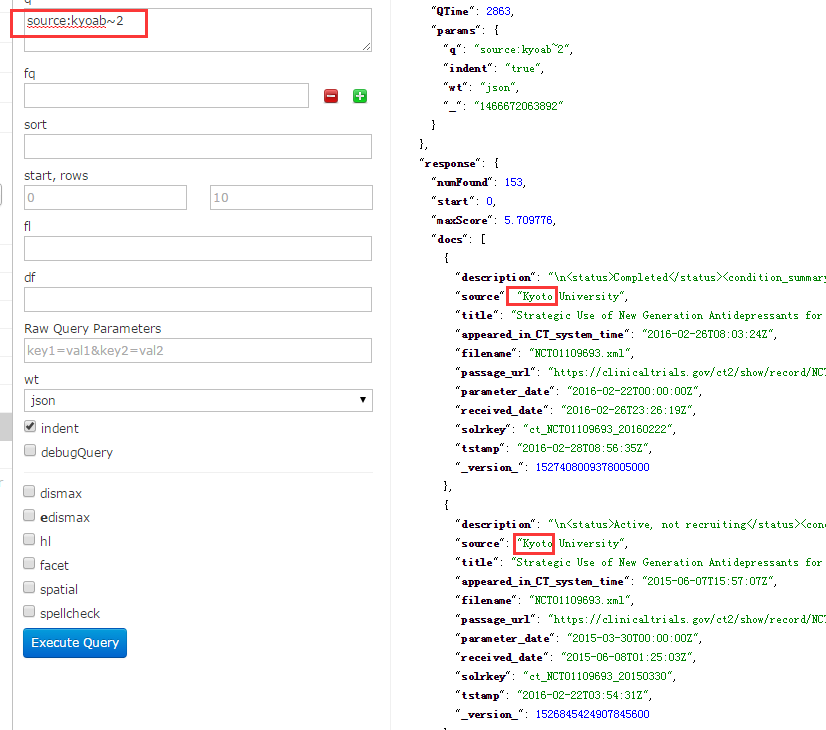Image resolution: width=826 pixels, height=730 pixels.
Task: Click the Raw Query Parameters field
Action: coord(198,351)
